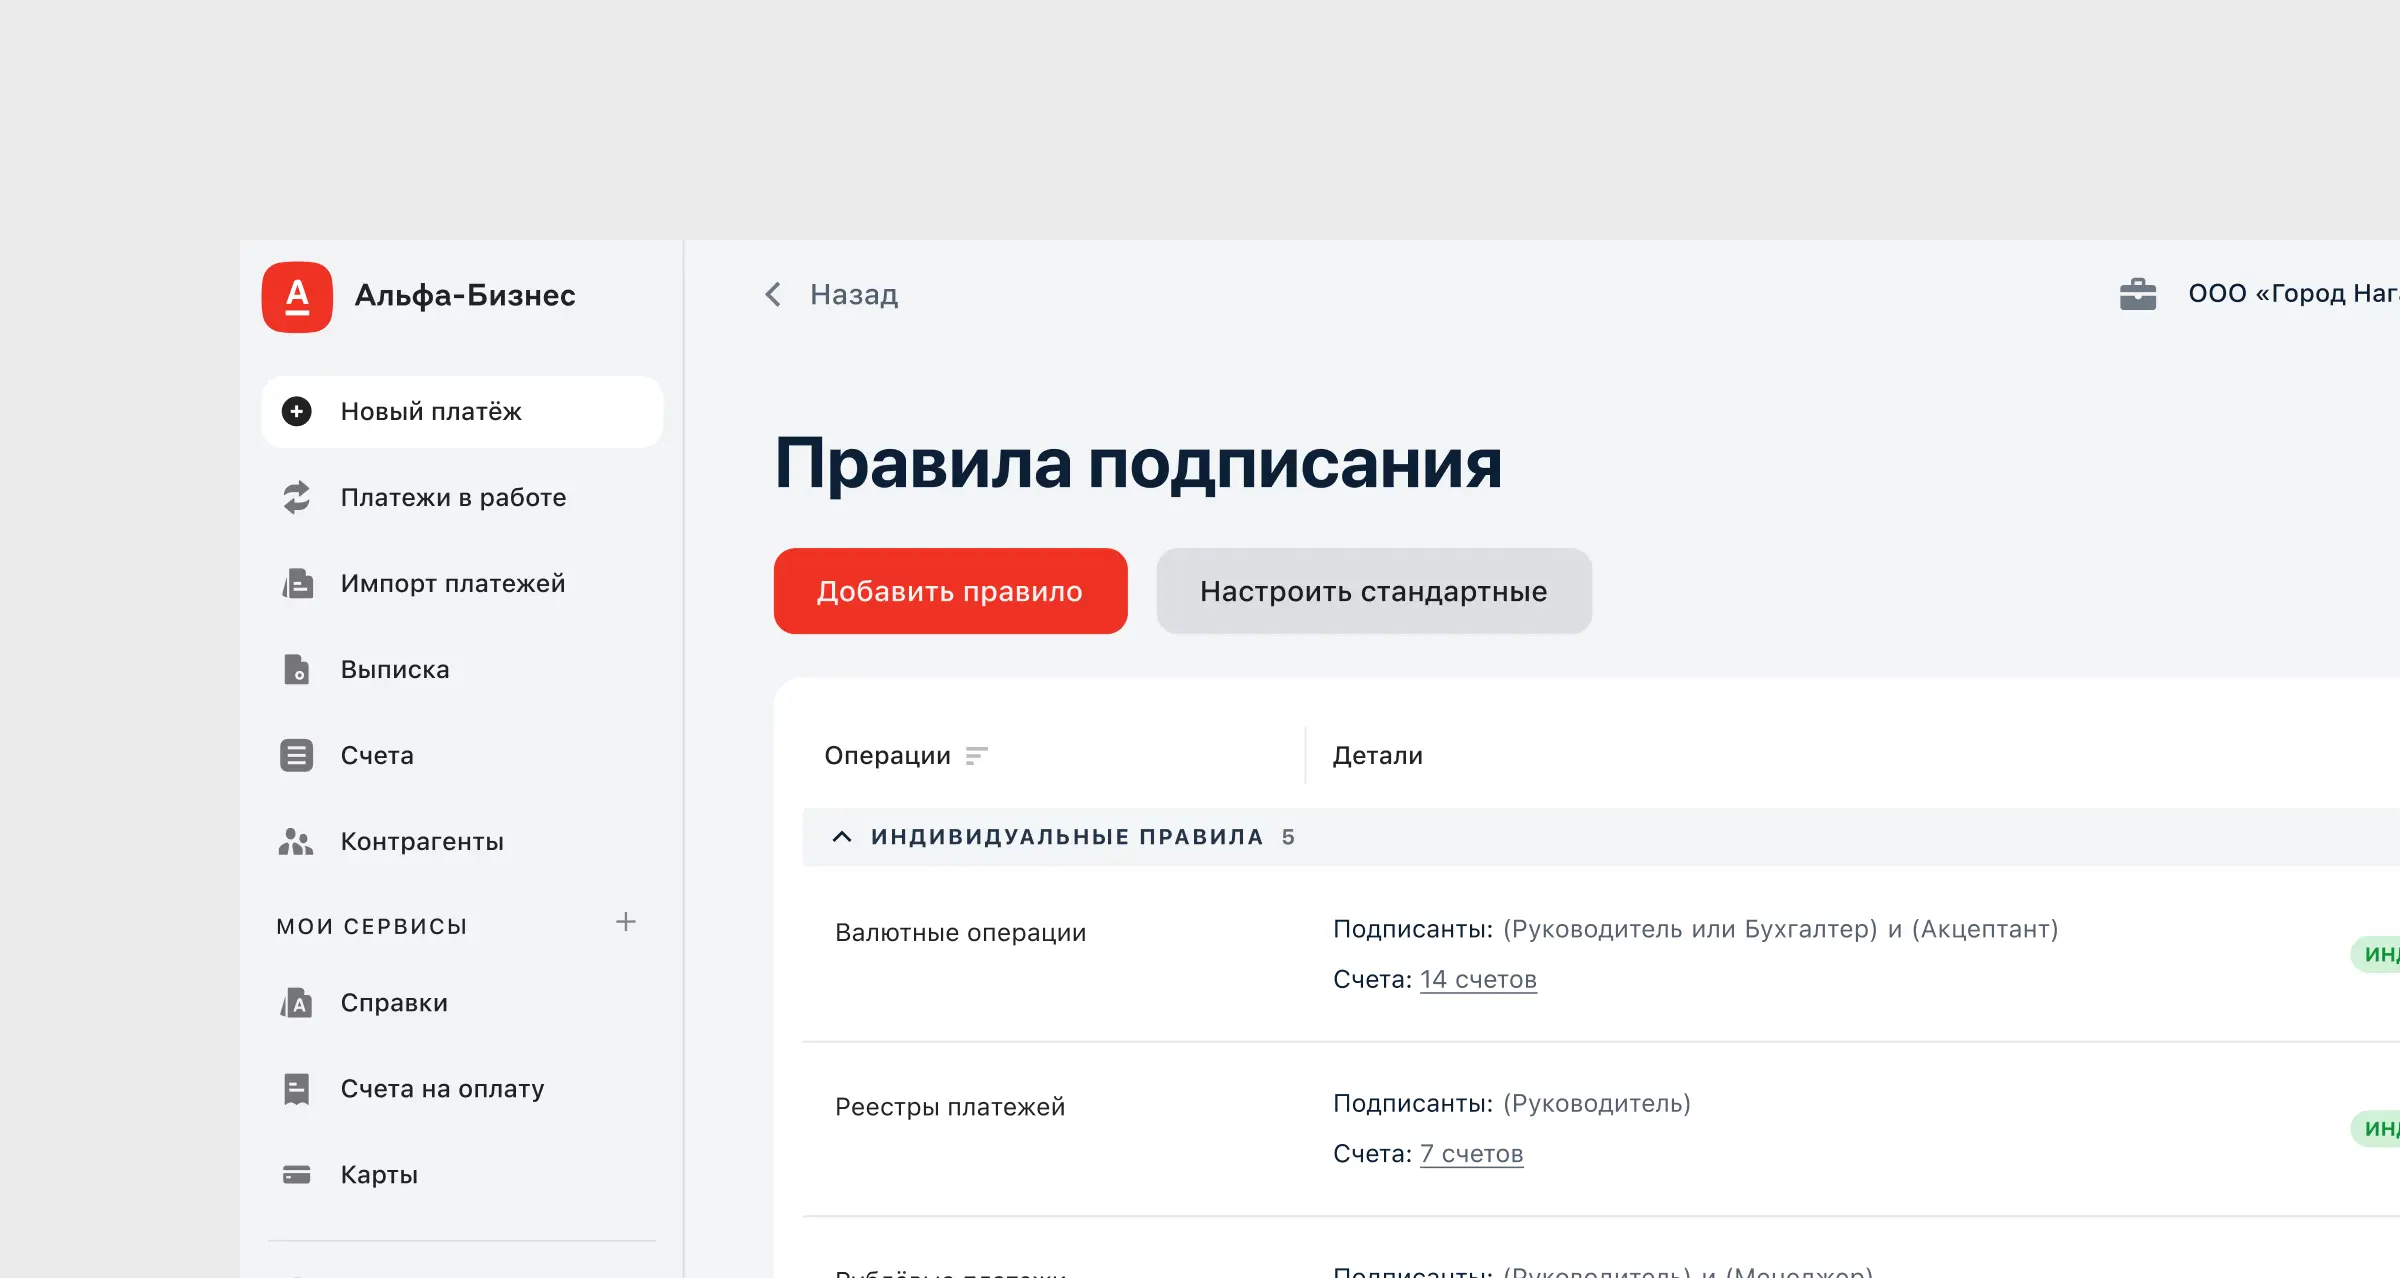Image resolution: width=2400 pixels, height=1278 pixels.
Task: Click the Справки sidebar icon
Action: pos(296,1002)
